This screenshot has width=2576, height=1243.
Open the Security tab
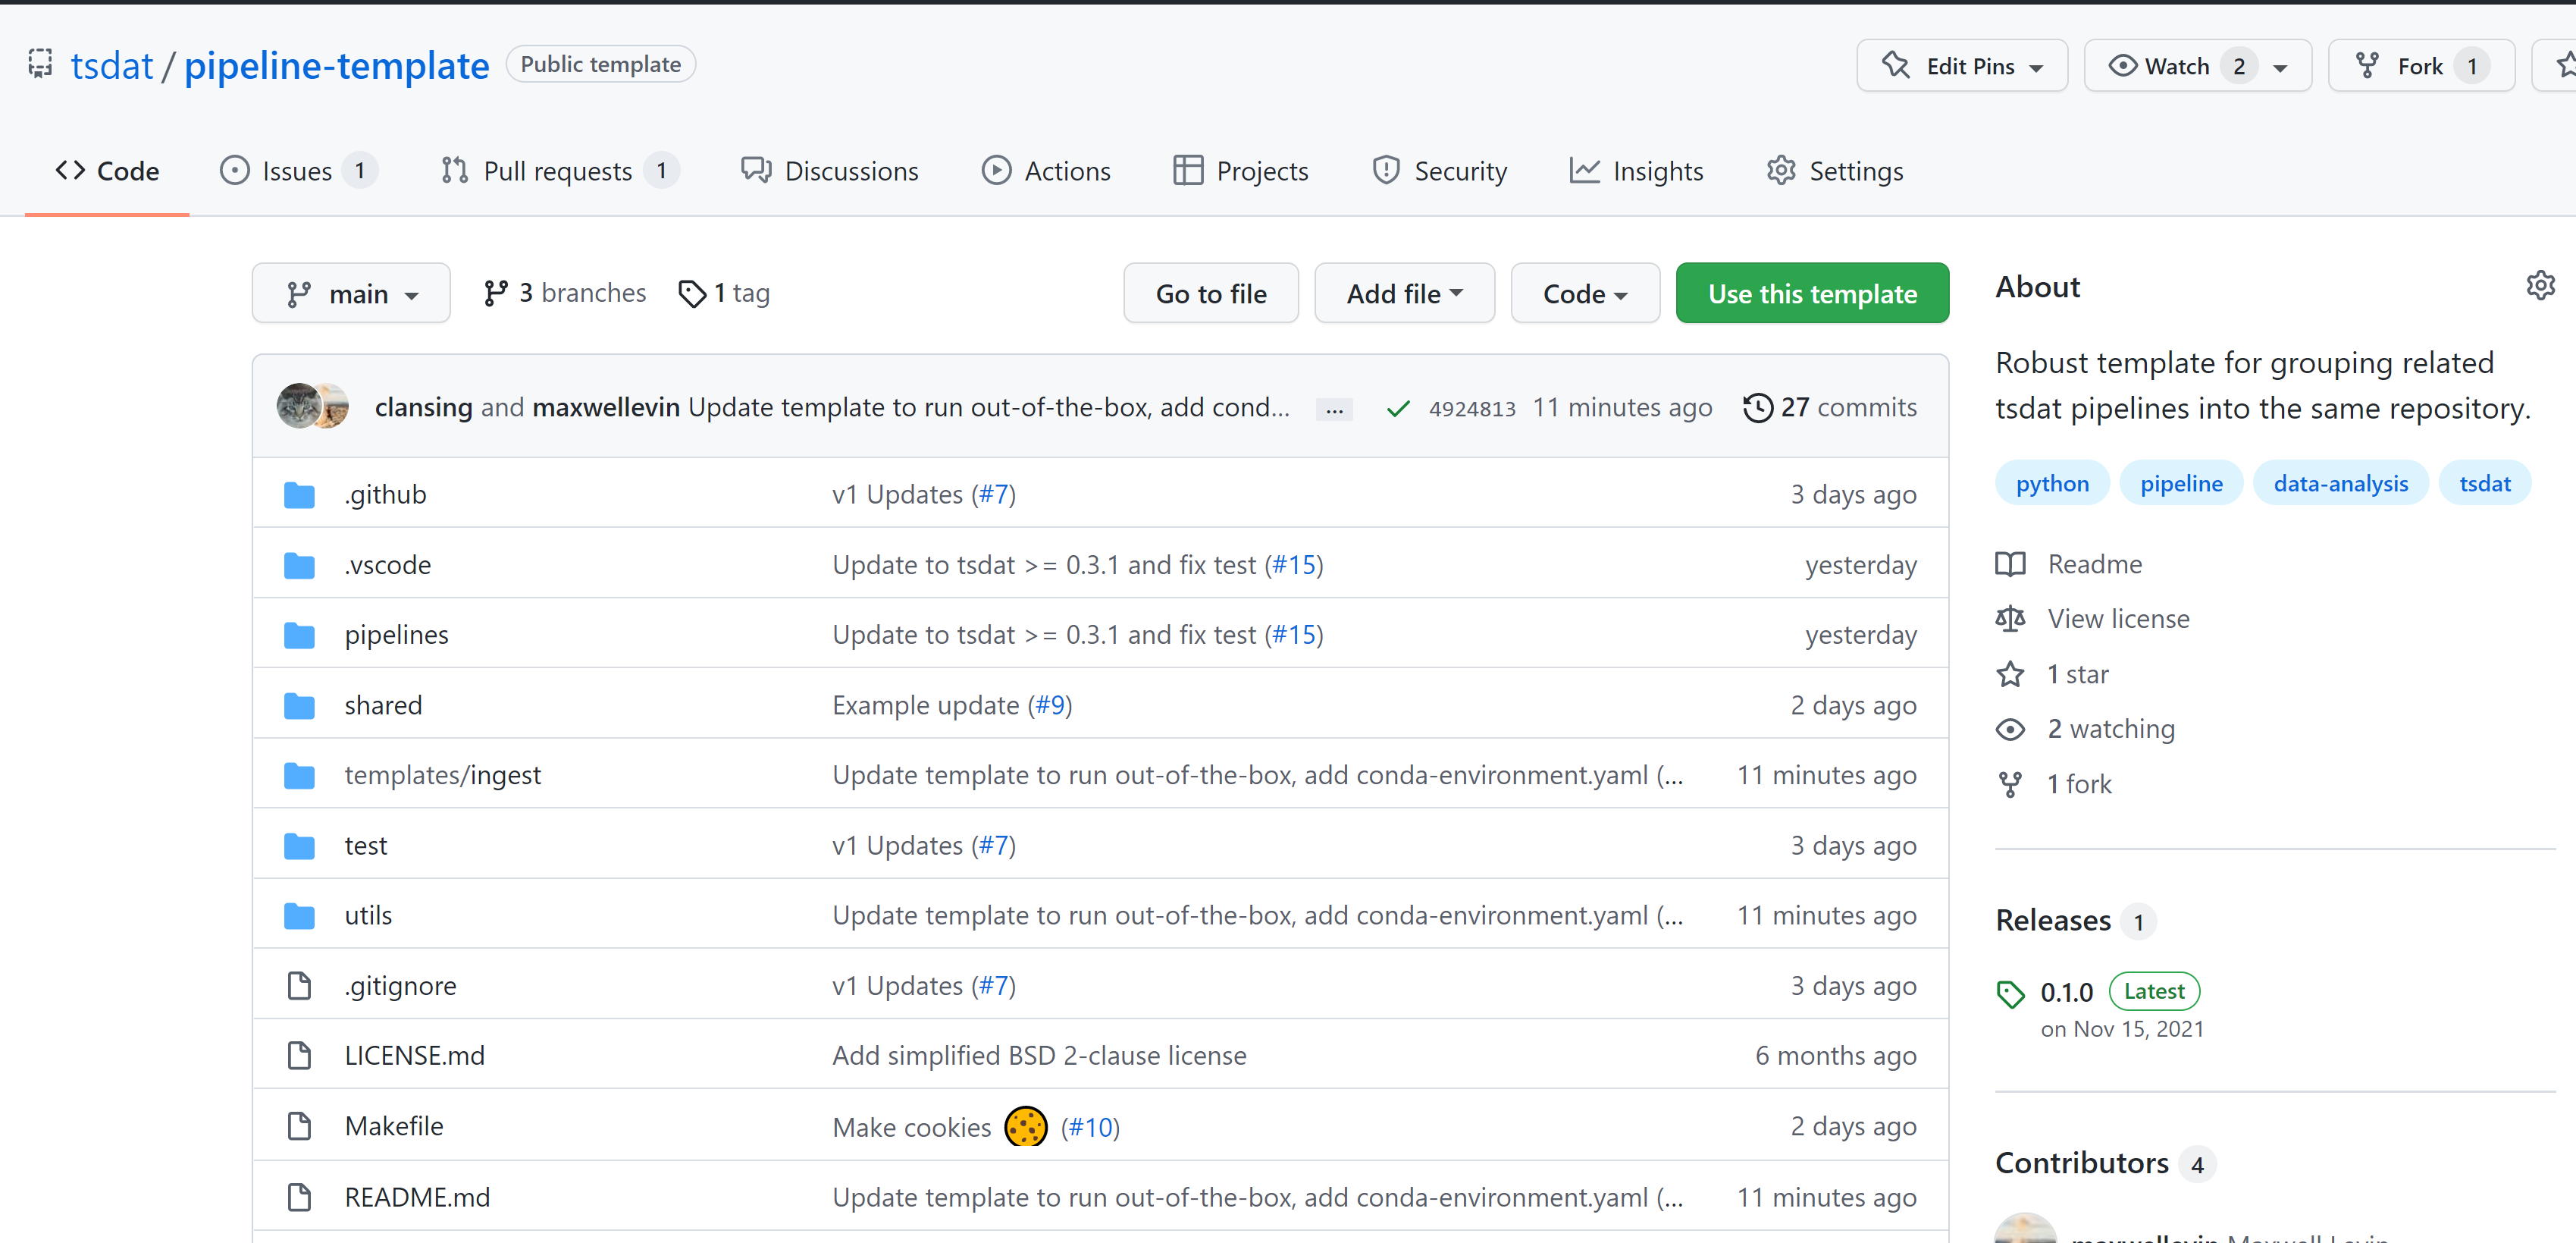pyautogui.click(x=1439, y=171)
